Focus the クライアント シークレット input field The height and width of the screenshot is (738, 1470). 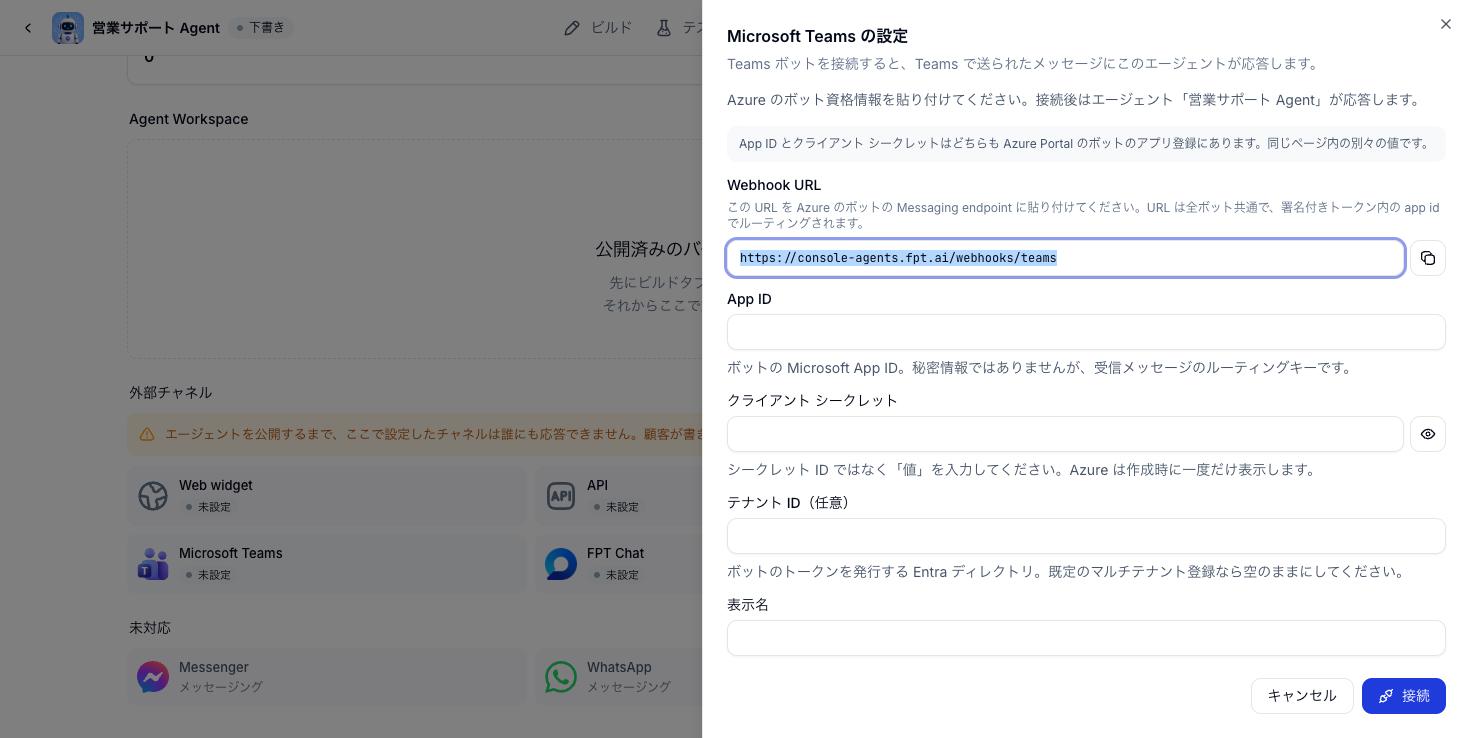point(1066,434)
